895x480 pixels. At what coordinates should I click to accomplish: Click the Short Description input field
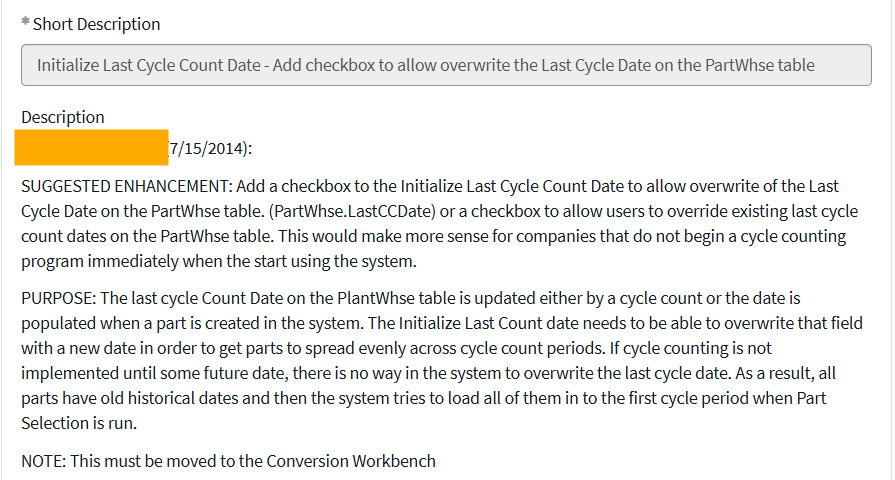pyautogui.click(x=446, y=65)
